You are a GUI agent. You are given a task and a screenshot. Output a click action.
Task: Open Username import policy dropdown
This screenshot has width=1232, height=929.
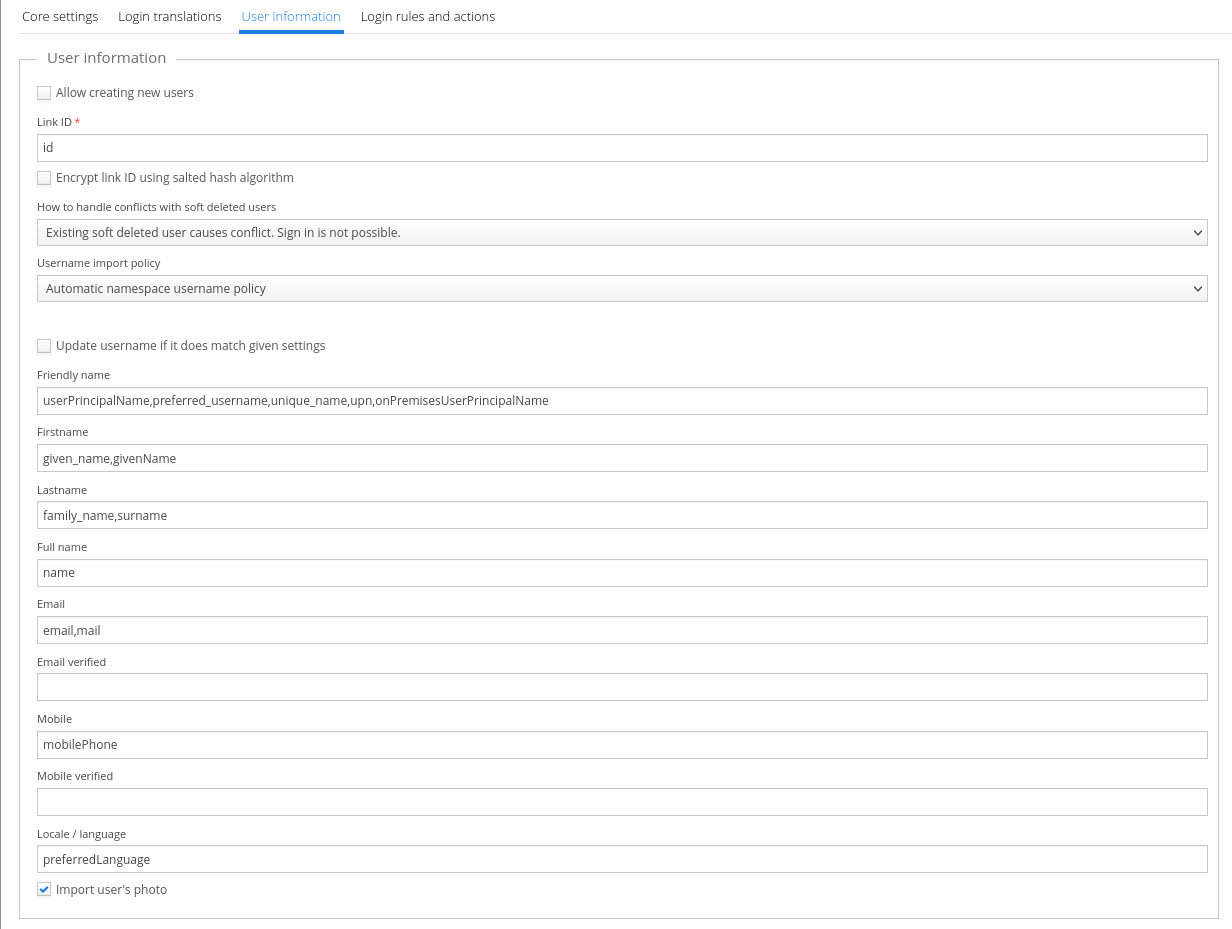pos(621,289)
